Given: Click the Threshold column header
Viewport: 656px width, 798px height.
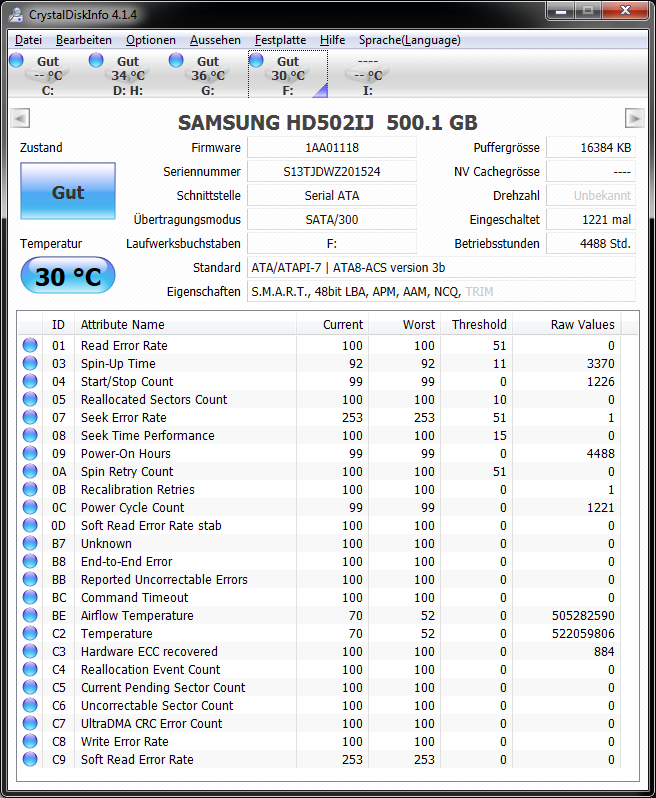Looking at the screenshot, I should point(476,324).
